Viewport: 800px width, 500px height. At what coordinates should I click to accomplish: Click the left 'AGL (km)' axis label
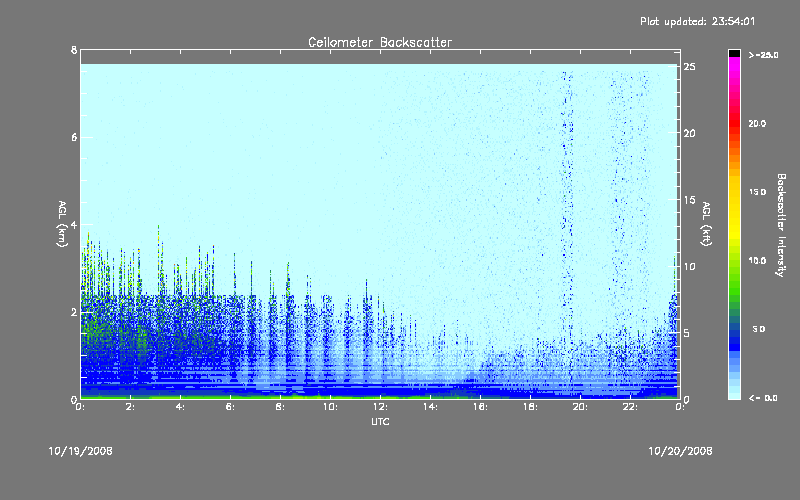[x=62, y=224]
